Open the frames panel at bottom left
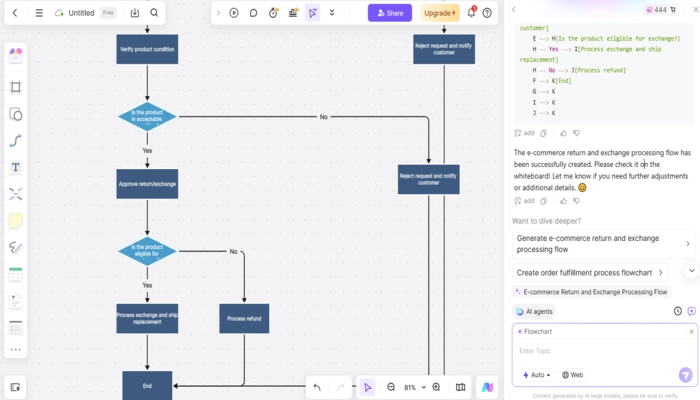This screenshot has width=700, height=400. coord(16,387)
